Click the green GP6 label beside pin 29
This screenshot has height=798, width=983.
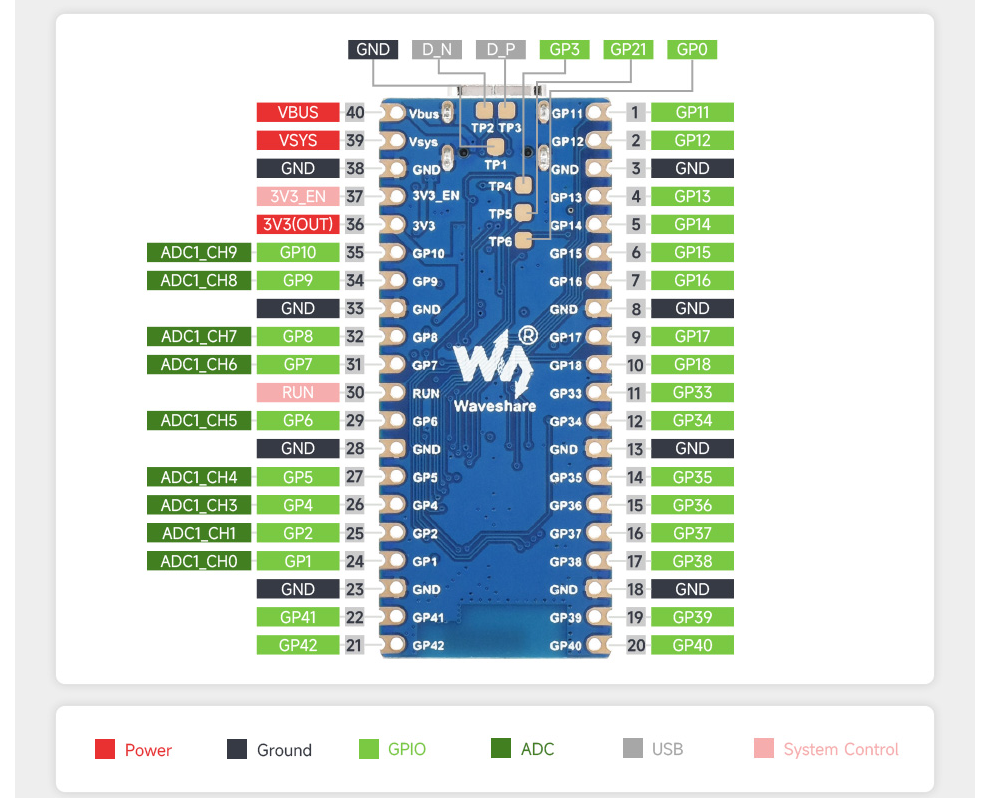coord(298,421)
